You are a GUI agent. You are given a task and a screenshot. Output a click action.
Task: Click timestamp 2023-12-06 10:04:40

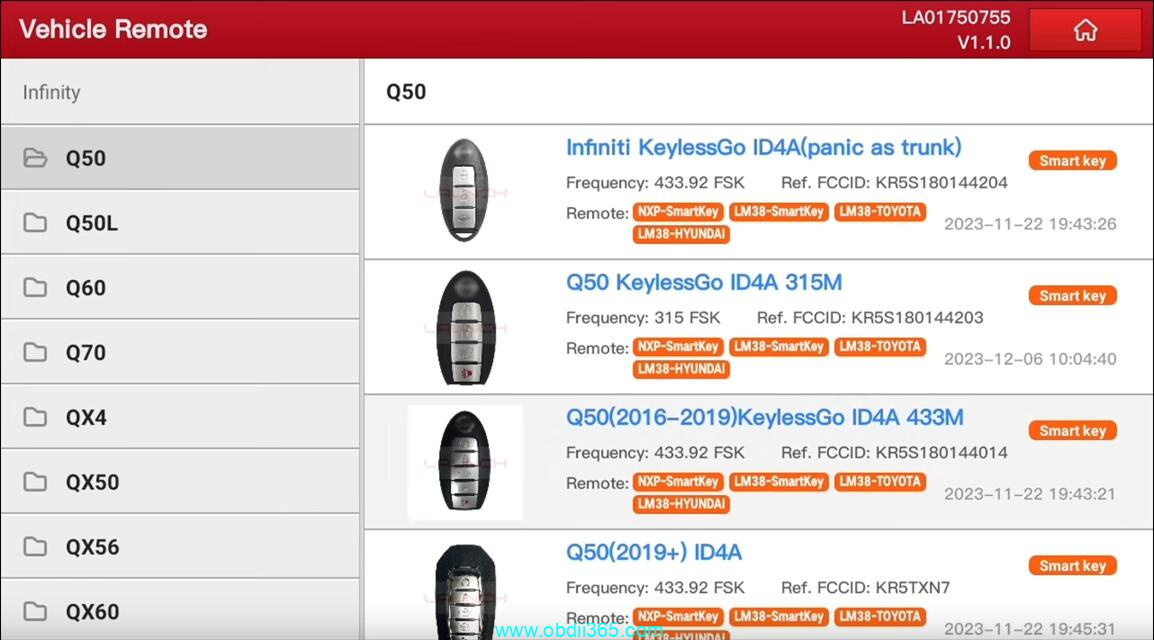1030,359
